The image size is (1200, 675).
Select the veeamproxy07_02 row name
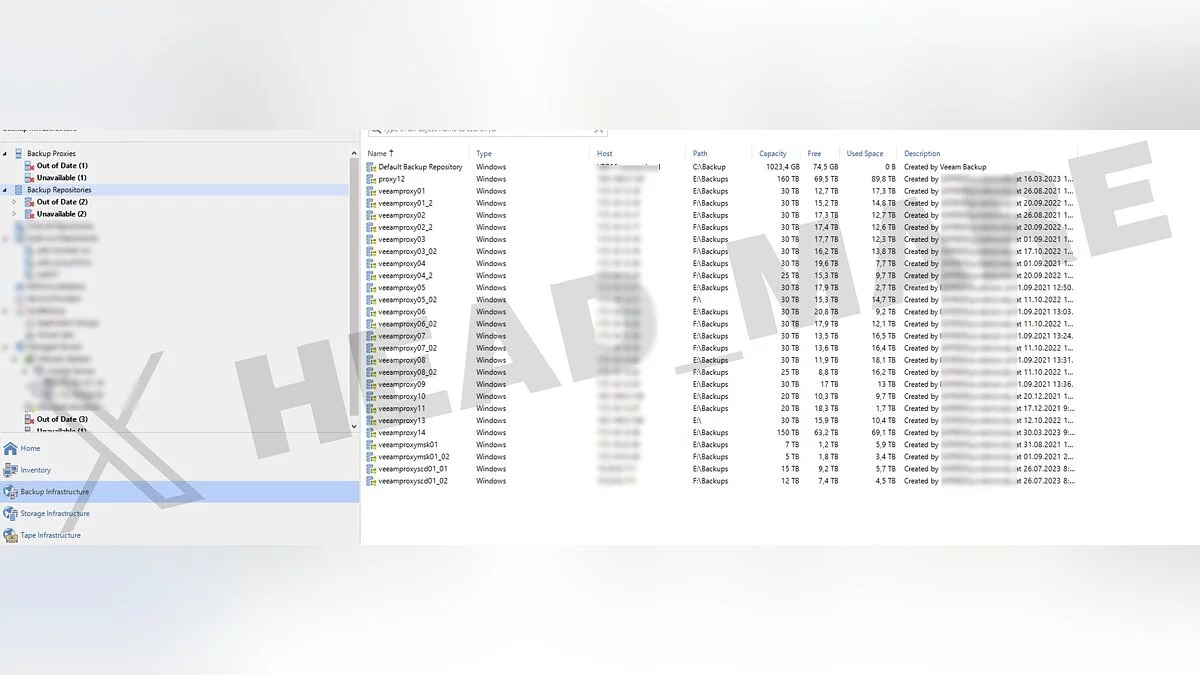[x=408, y=348]
